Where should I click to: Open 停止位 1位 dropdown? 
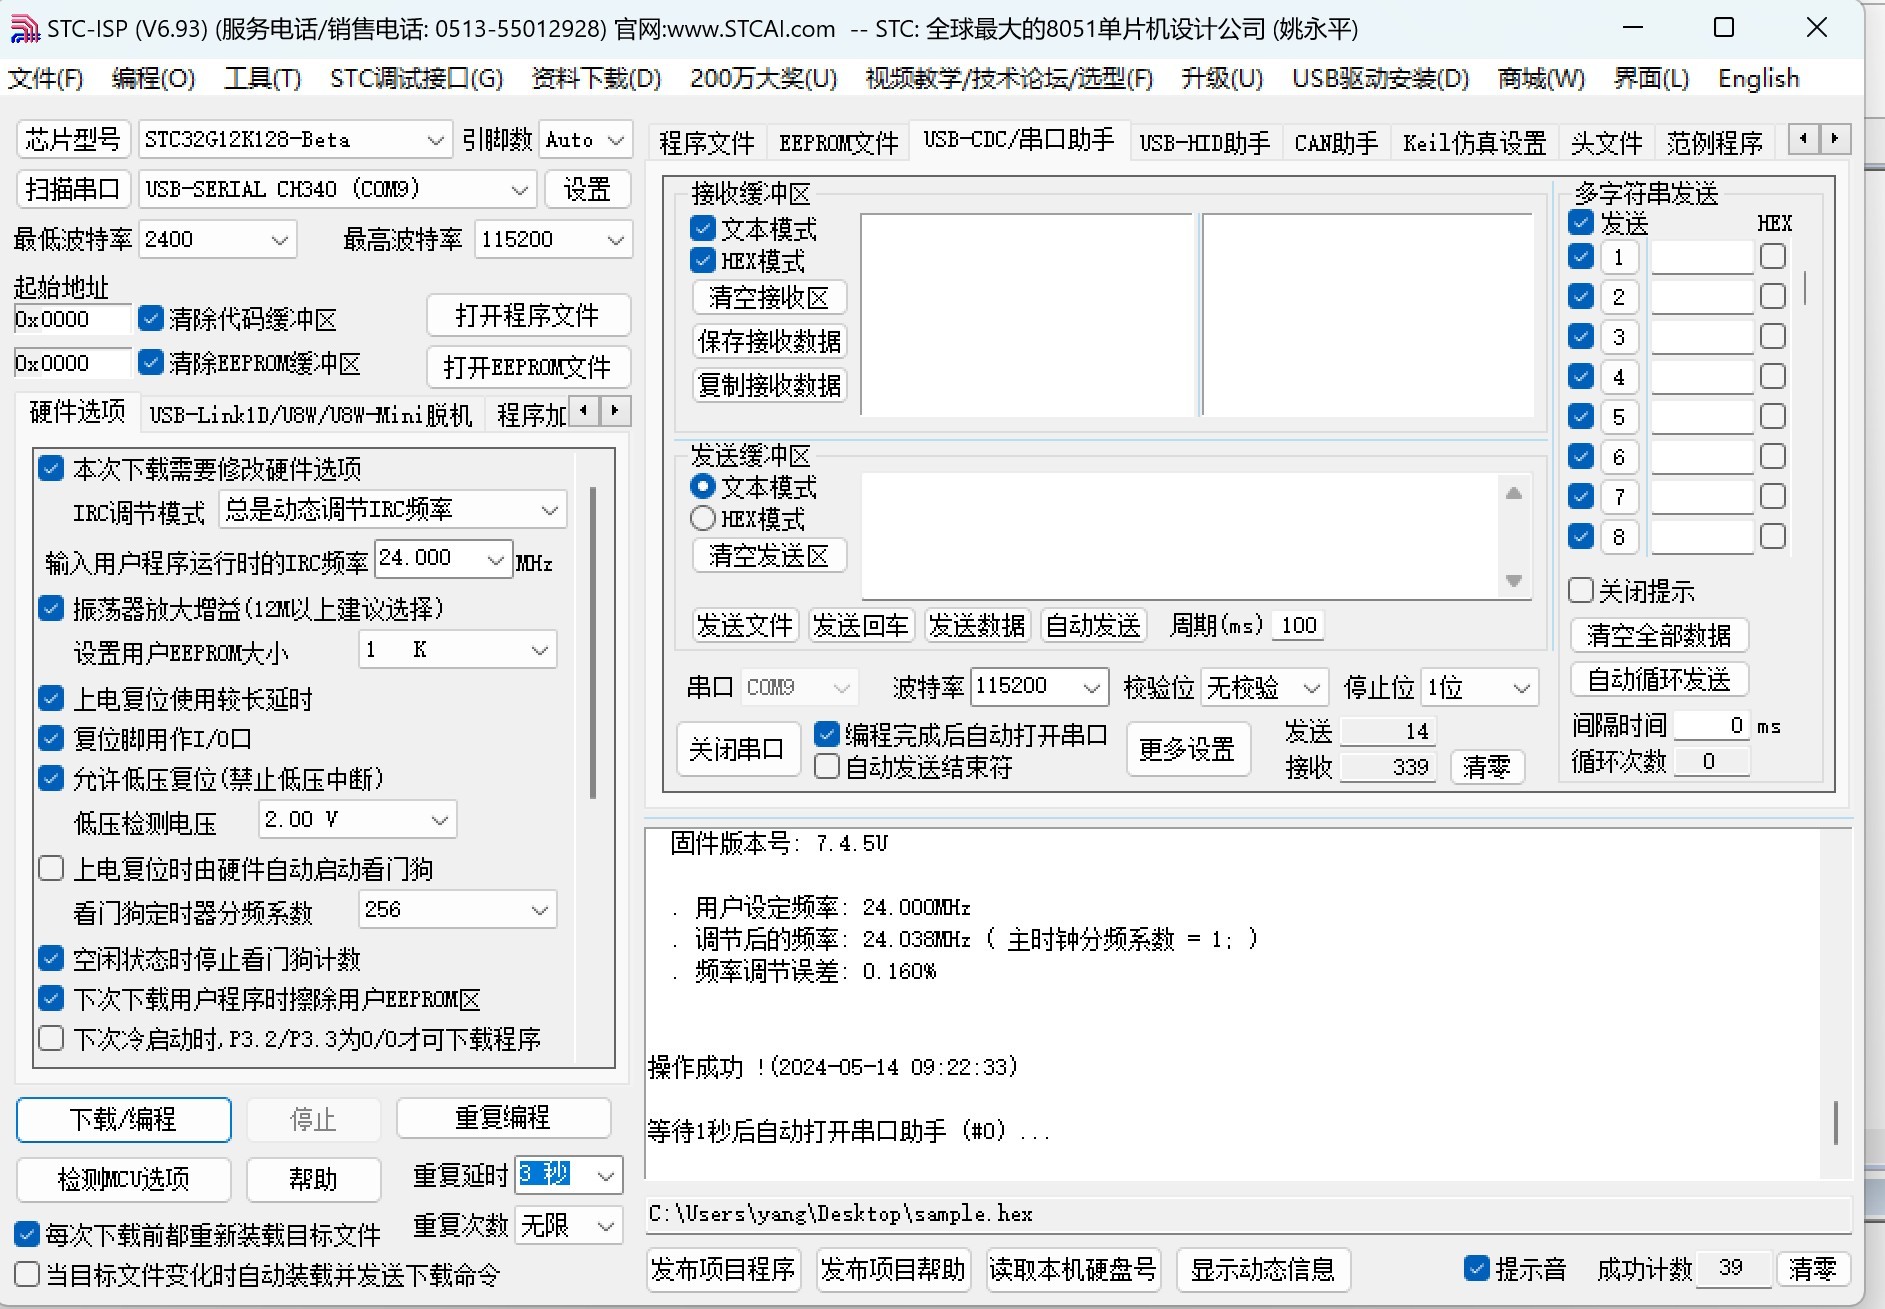pyautogui.click(x=1479, y=687)
